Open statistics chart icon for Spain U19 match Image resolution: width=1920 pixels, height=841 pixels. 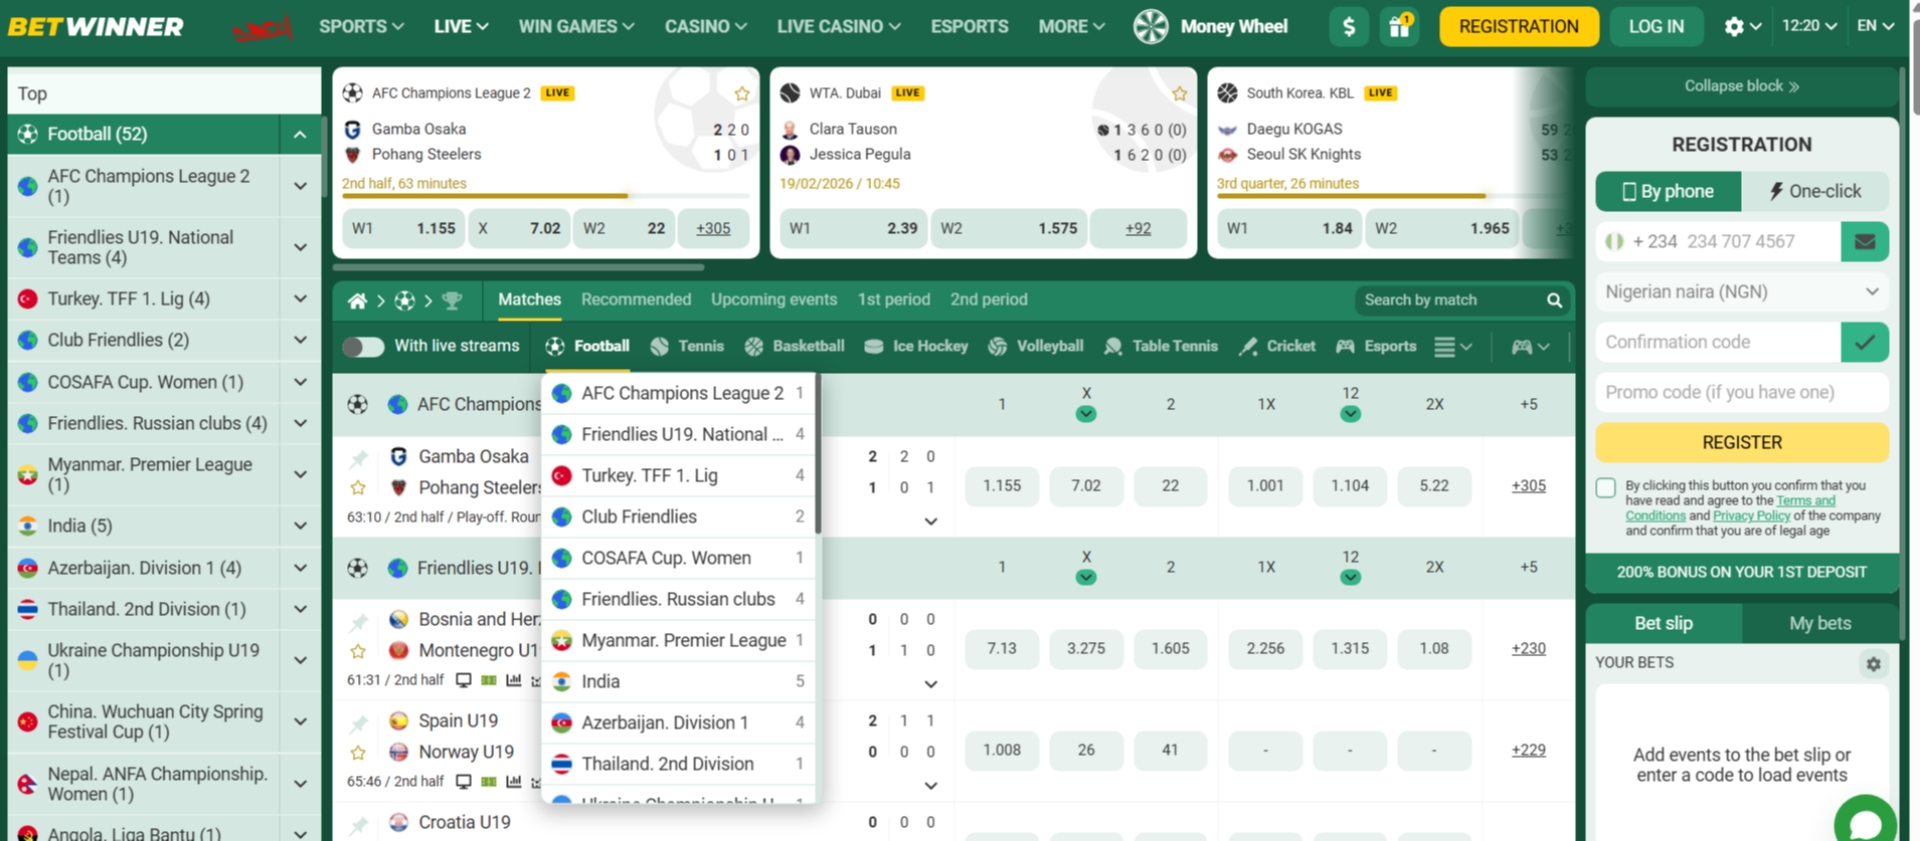tap(514, 782)
